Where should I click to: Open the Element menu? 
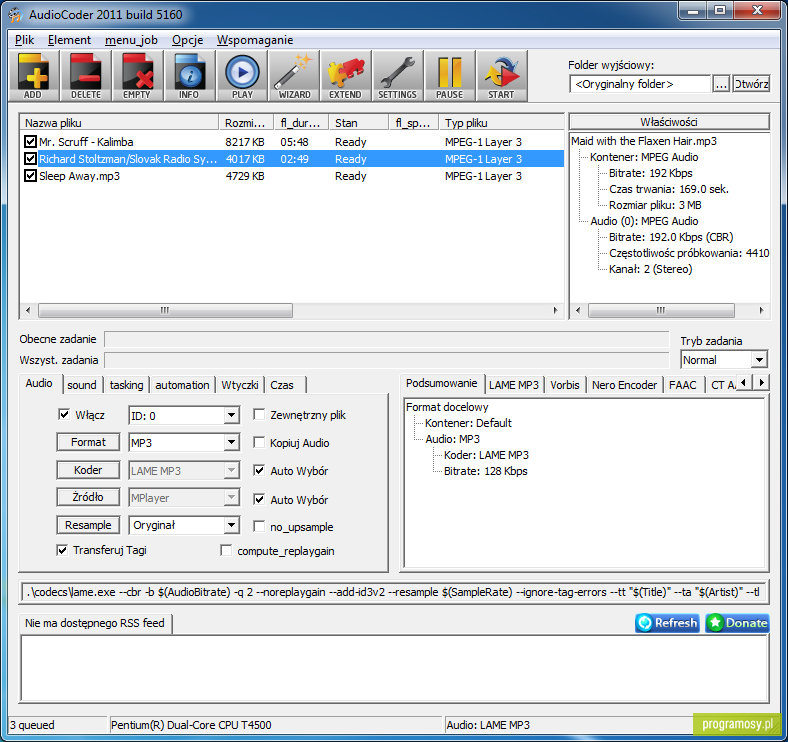(x=69, y=40)
